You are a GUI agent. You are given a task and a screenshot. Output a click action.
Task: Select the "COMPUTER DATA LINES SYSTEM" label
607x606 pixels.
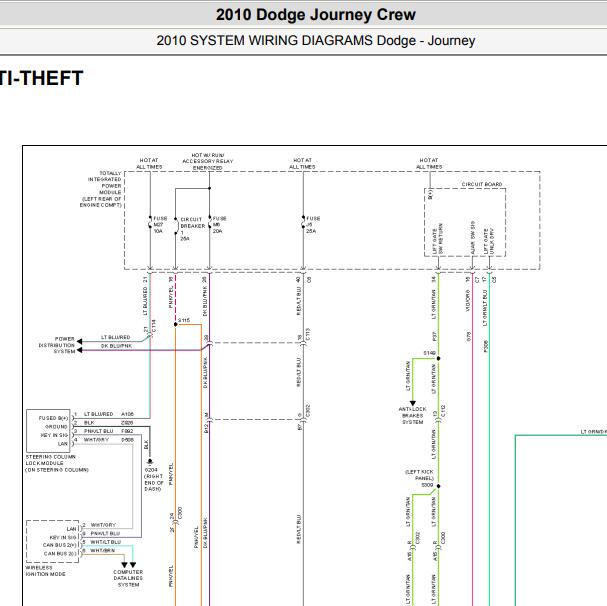point(128,578)
